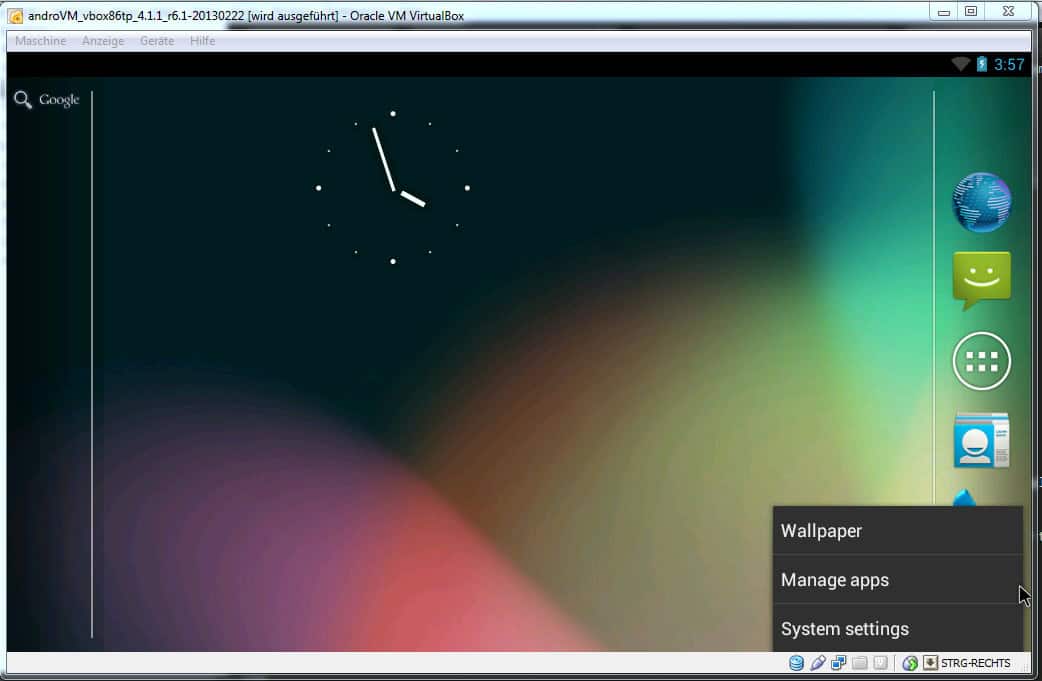This screenshot has height=681, width=1042.
Task: Open the Hilfe menu
Action: (202, 41)
